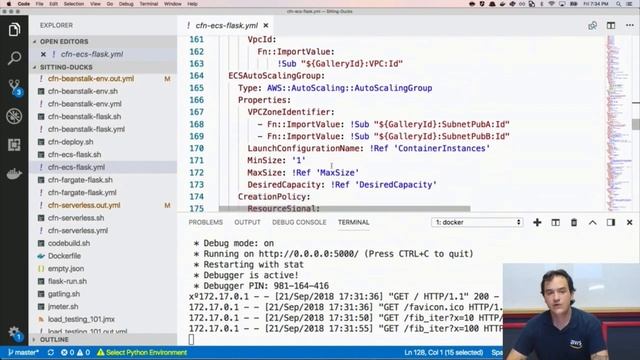Open the Selection menu in menu bar
The width and height of the screenshot is (640, 360).
pos(74,4)
